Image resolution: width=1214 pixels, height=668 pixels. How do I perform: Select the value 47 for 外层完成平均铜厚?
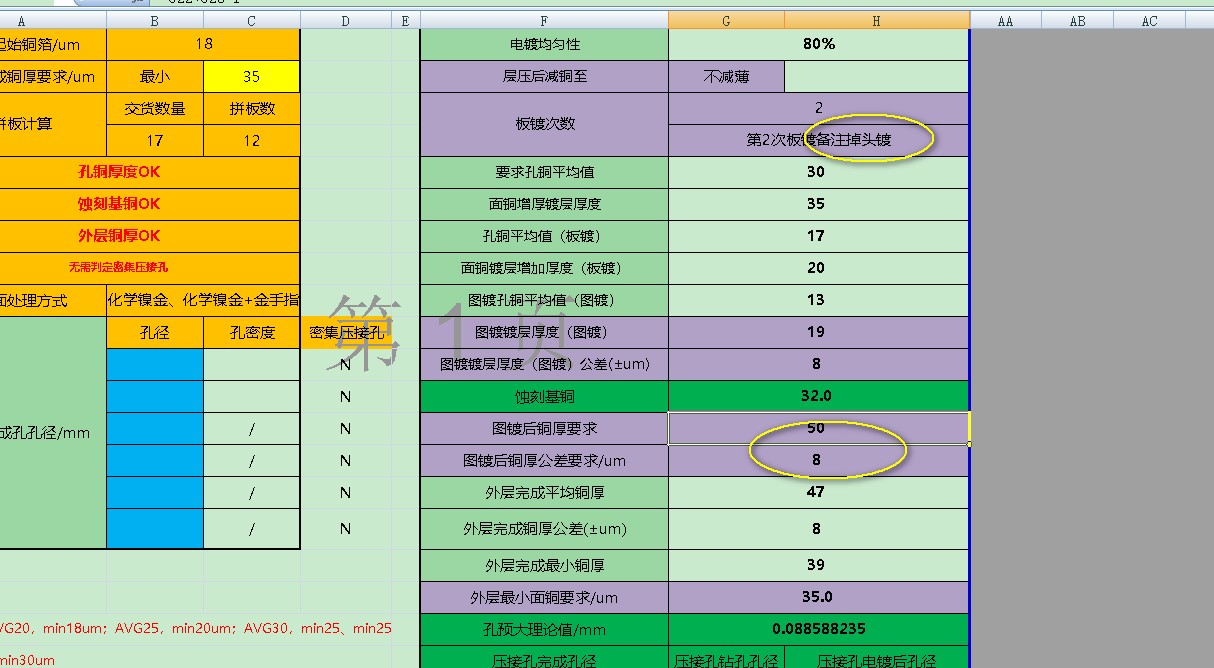point(819,492)
